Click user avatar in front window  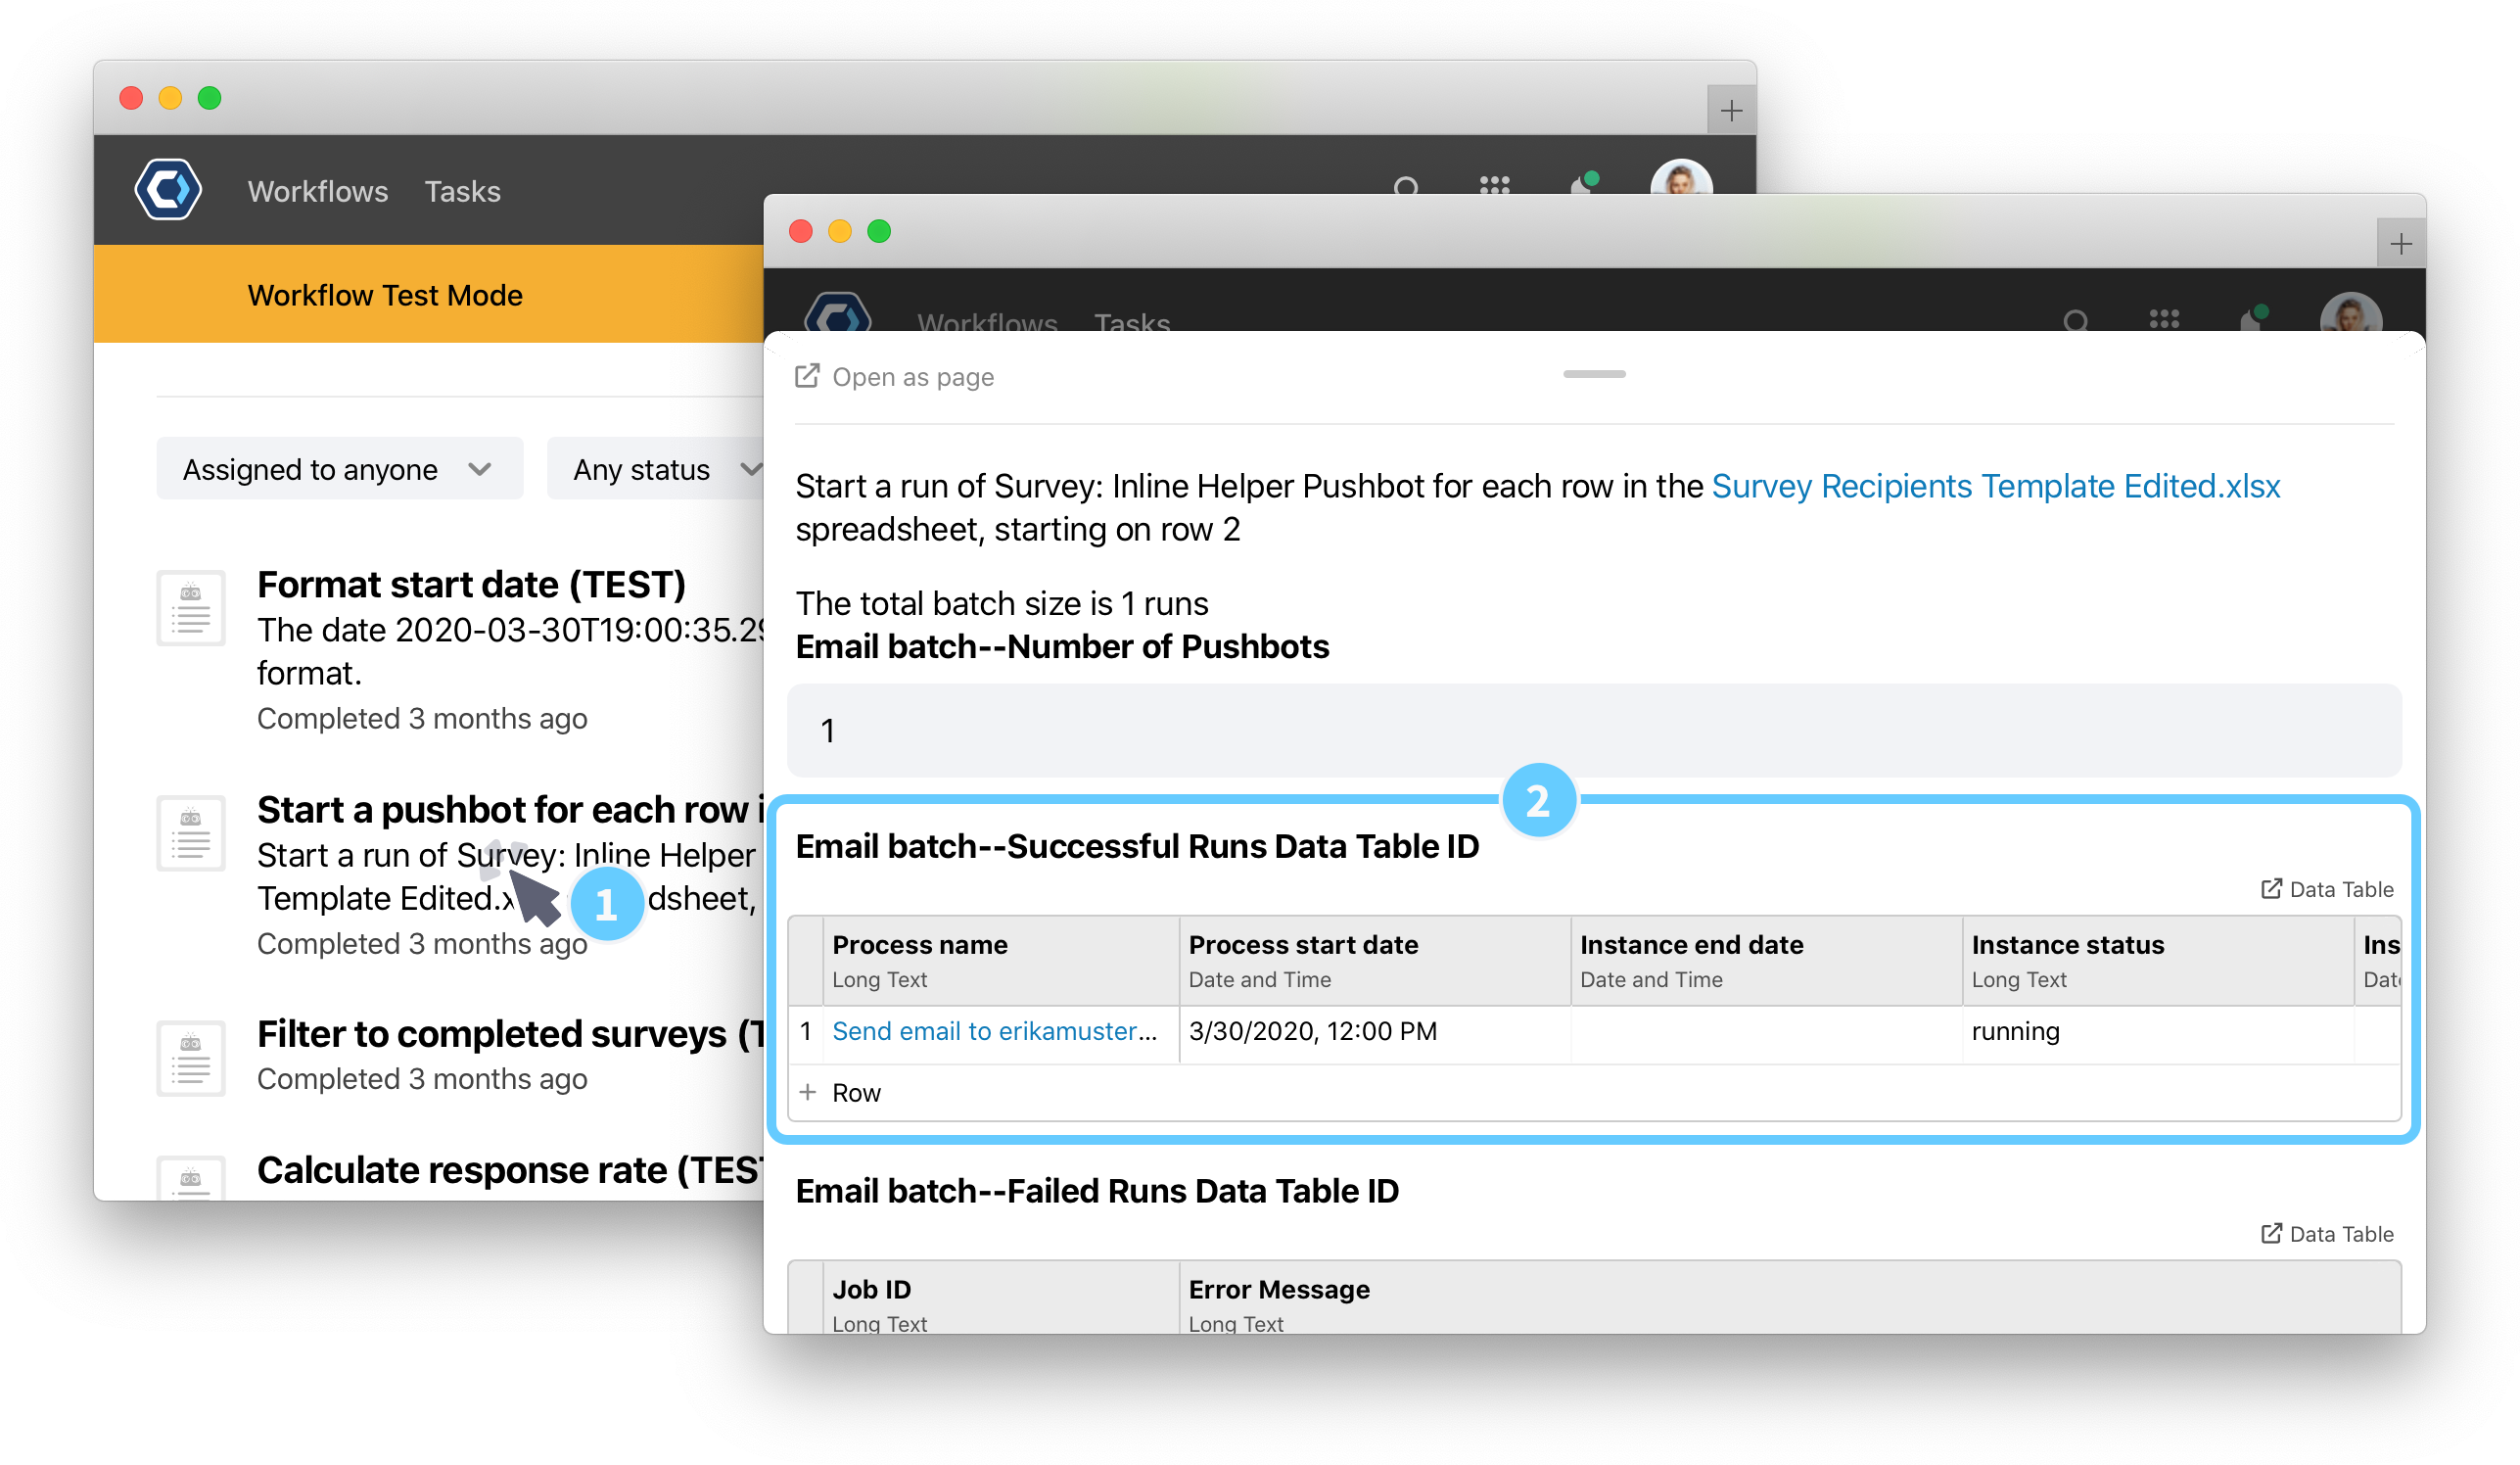click(x=2350, y=314)
